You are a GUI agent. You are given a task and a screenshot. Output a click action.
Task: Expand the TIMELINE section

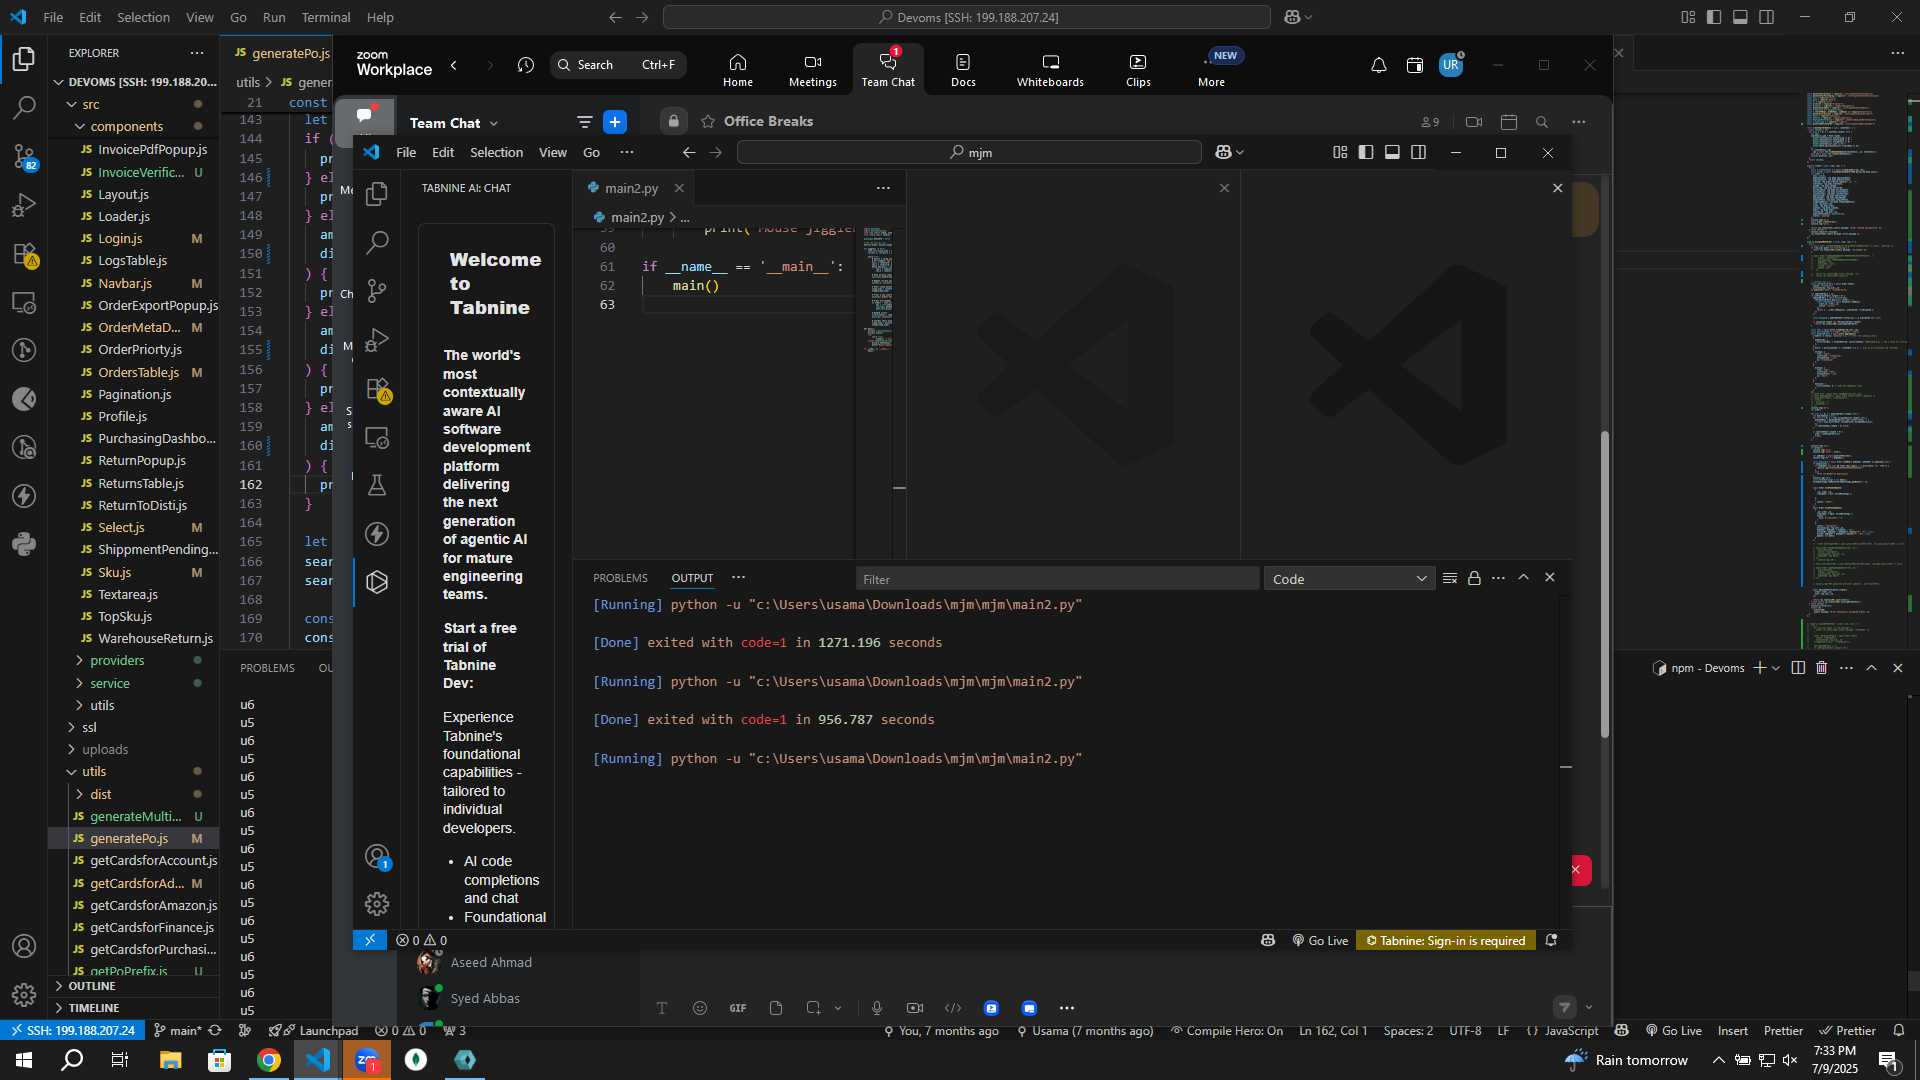pyautogui.click(x=94, y=1008)
